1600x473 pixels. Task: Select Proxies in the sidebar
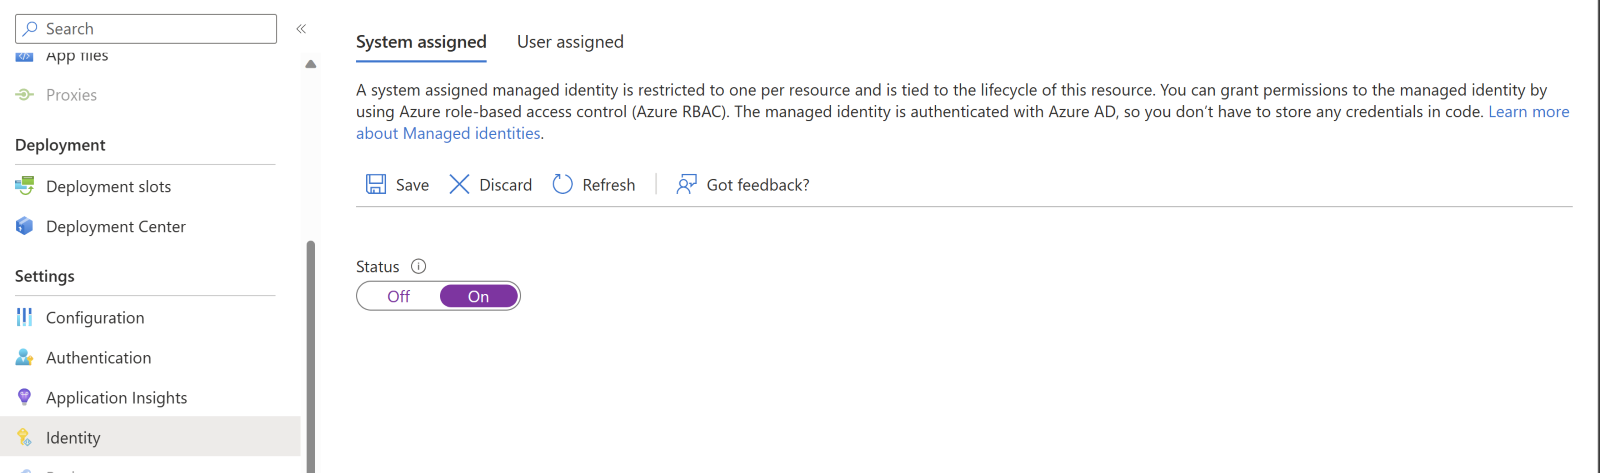pyautogui.click(x=71, y=95)
